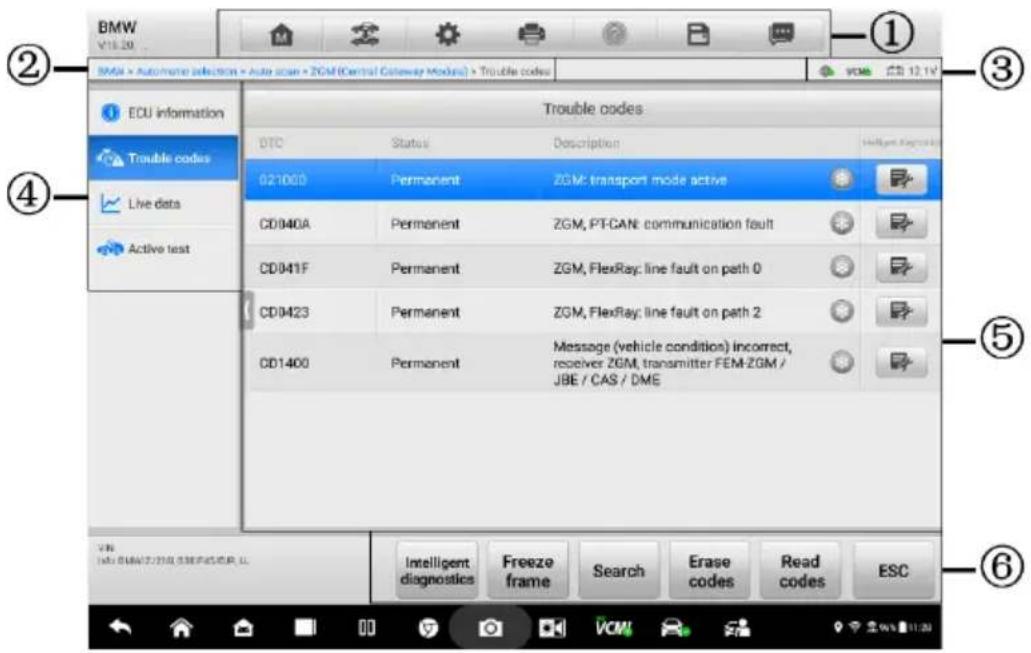
Task: Click the Save file icon in toolbar
Action: [x=698, y=34]
